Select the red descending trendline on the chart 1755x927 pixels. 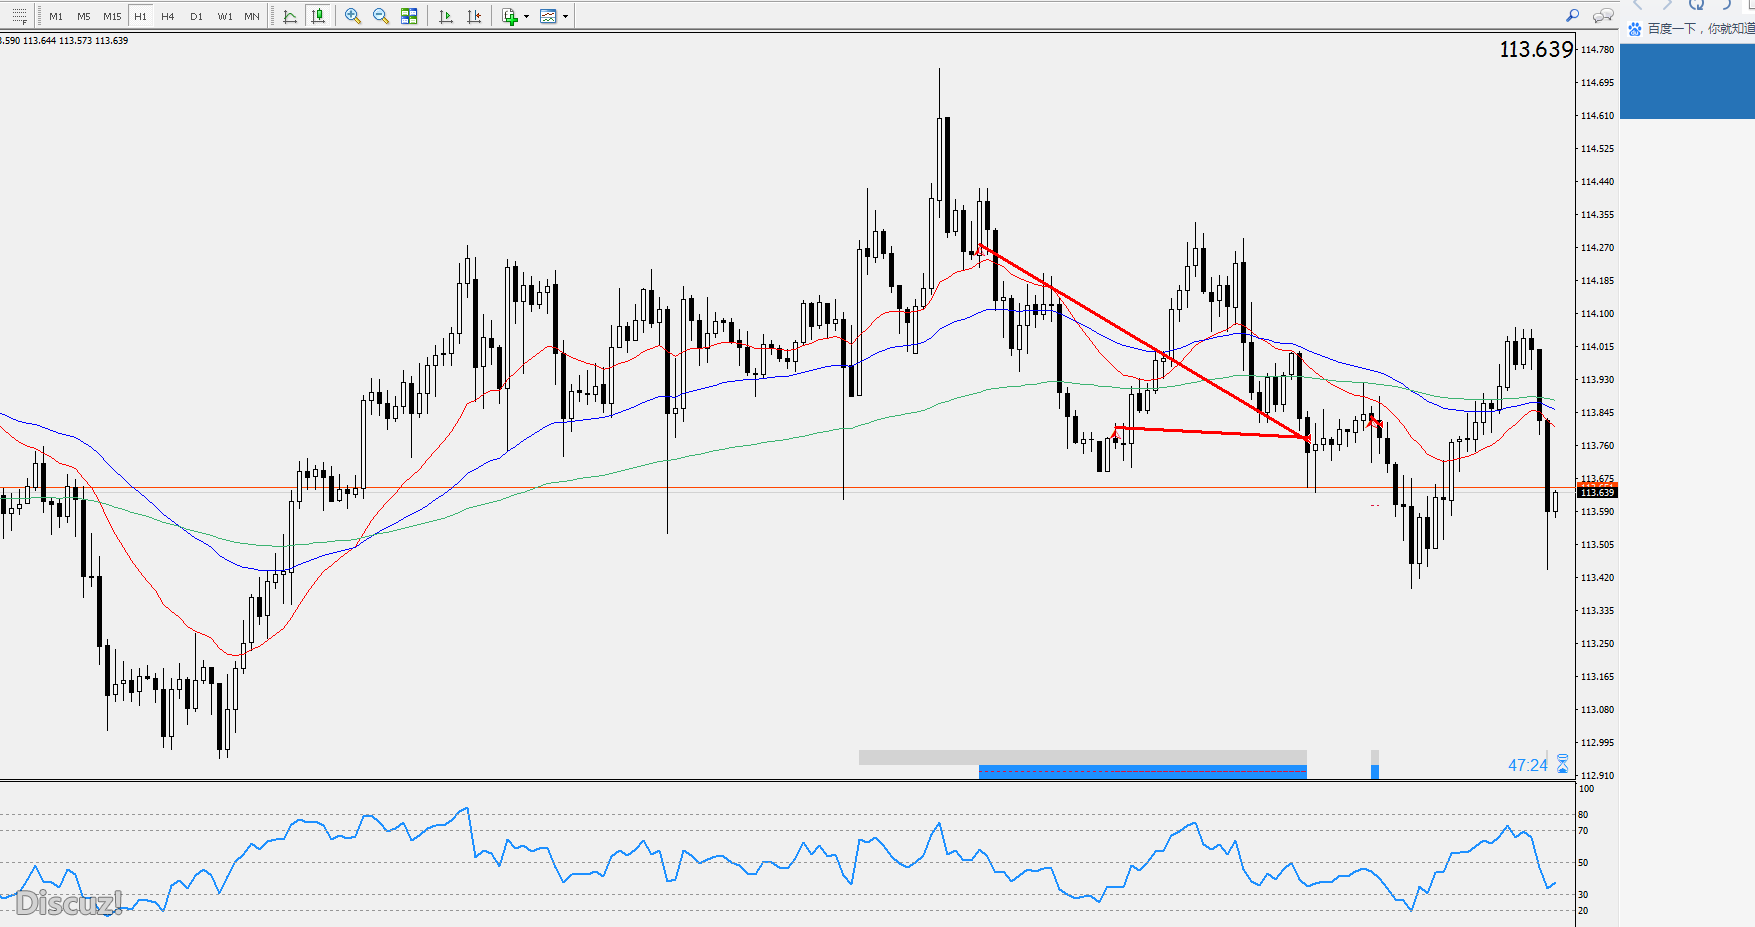point(1143,341)
